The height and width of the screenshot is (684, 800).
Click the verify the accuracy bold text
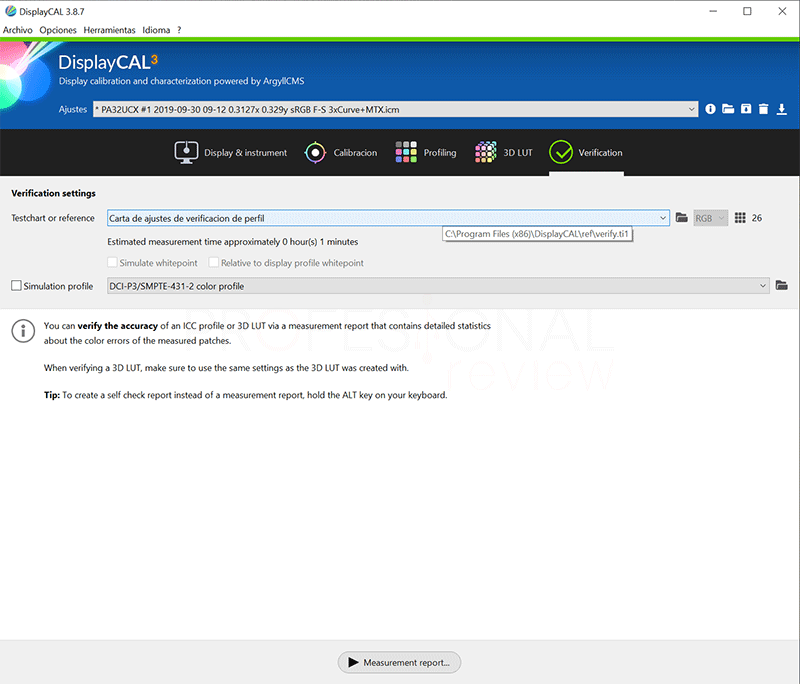(117, 325)
